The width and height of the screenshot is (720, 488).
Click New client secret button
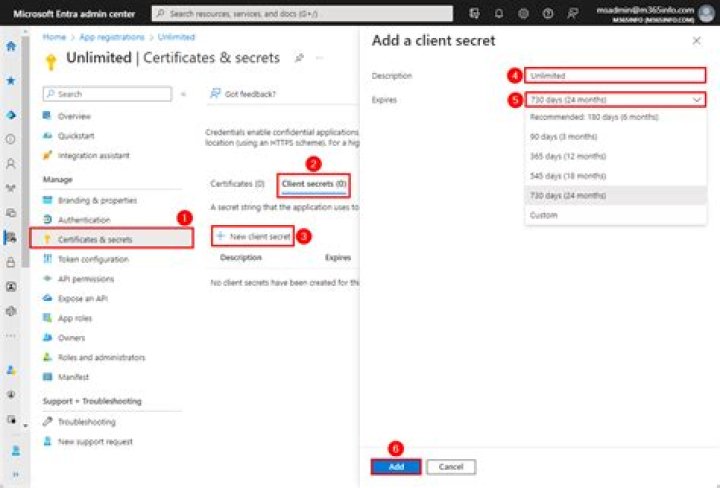point(253,236)
